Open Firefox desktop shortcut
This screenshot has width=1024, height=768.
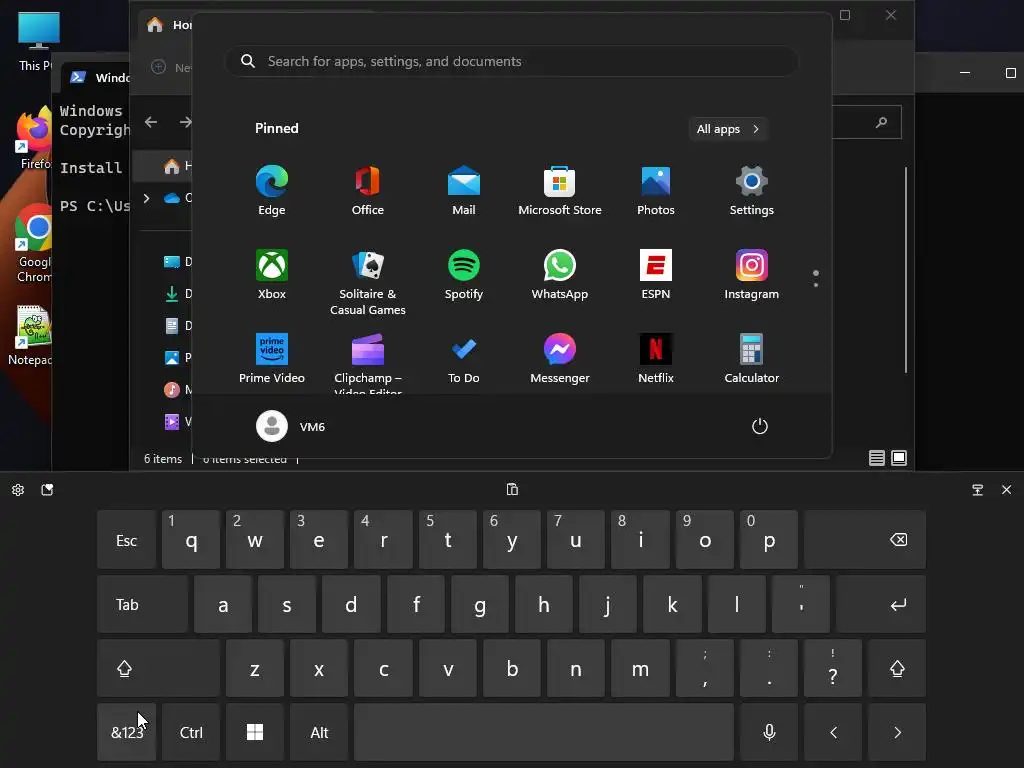pos(34,139)
